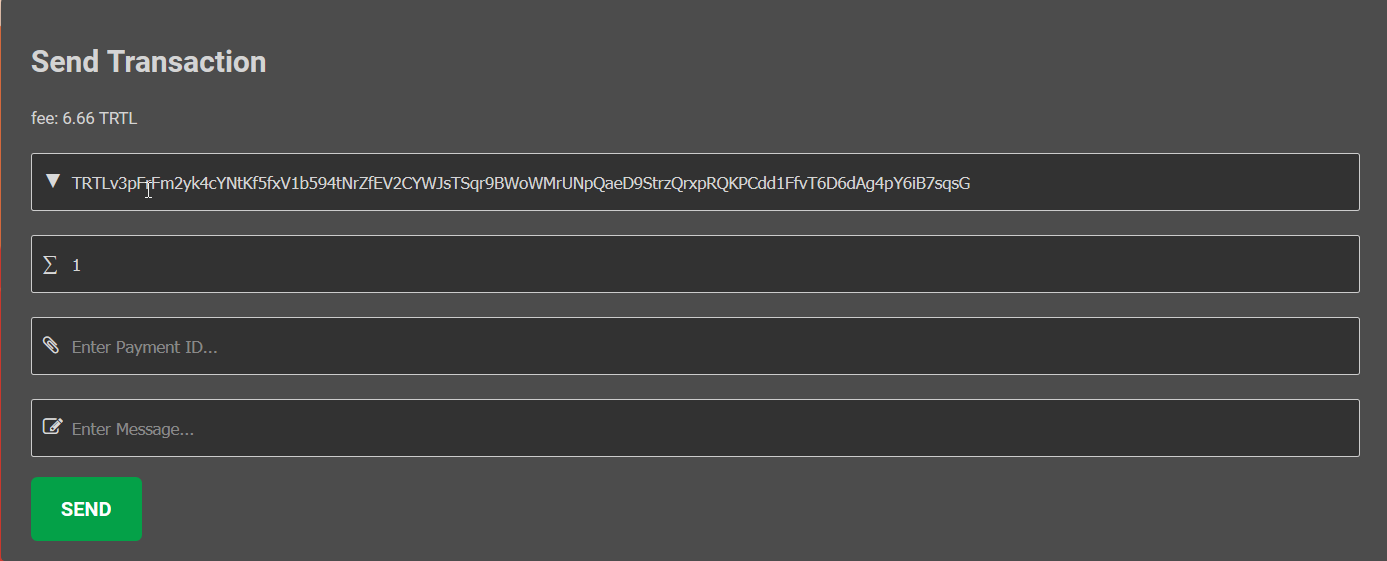Click empty space right of the wallet address

coord(1160,183)
